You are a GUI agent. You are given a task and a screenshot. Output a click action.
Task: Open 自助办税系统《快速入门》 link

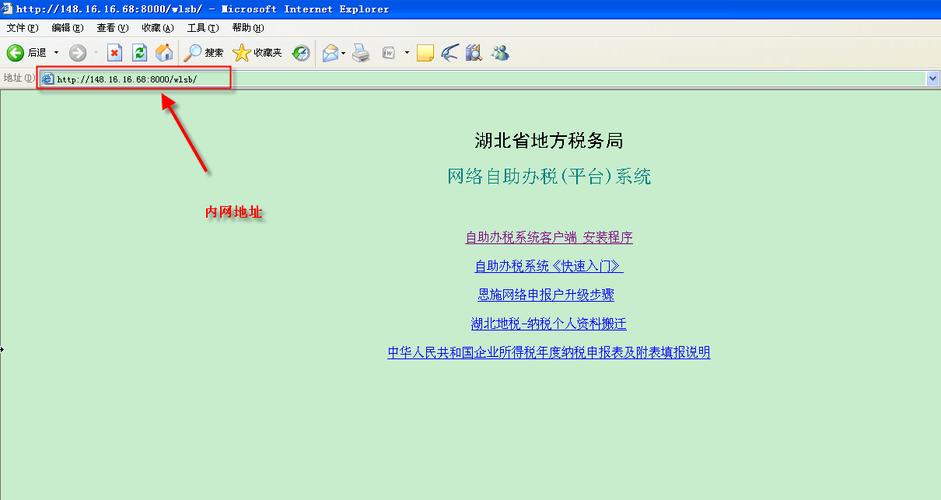(x=549, y=266)
